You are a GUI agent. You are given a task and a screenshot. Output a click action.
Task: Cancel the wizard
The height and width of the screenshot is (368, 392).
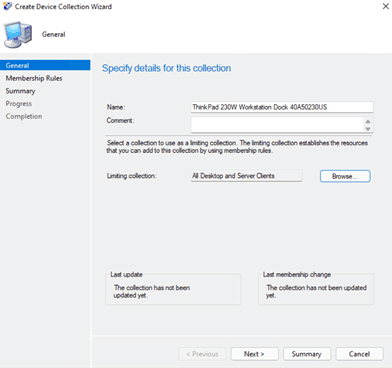(x=359, y=354)
